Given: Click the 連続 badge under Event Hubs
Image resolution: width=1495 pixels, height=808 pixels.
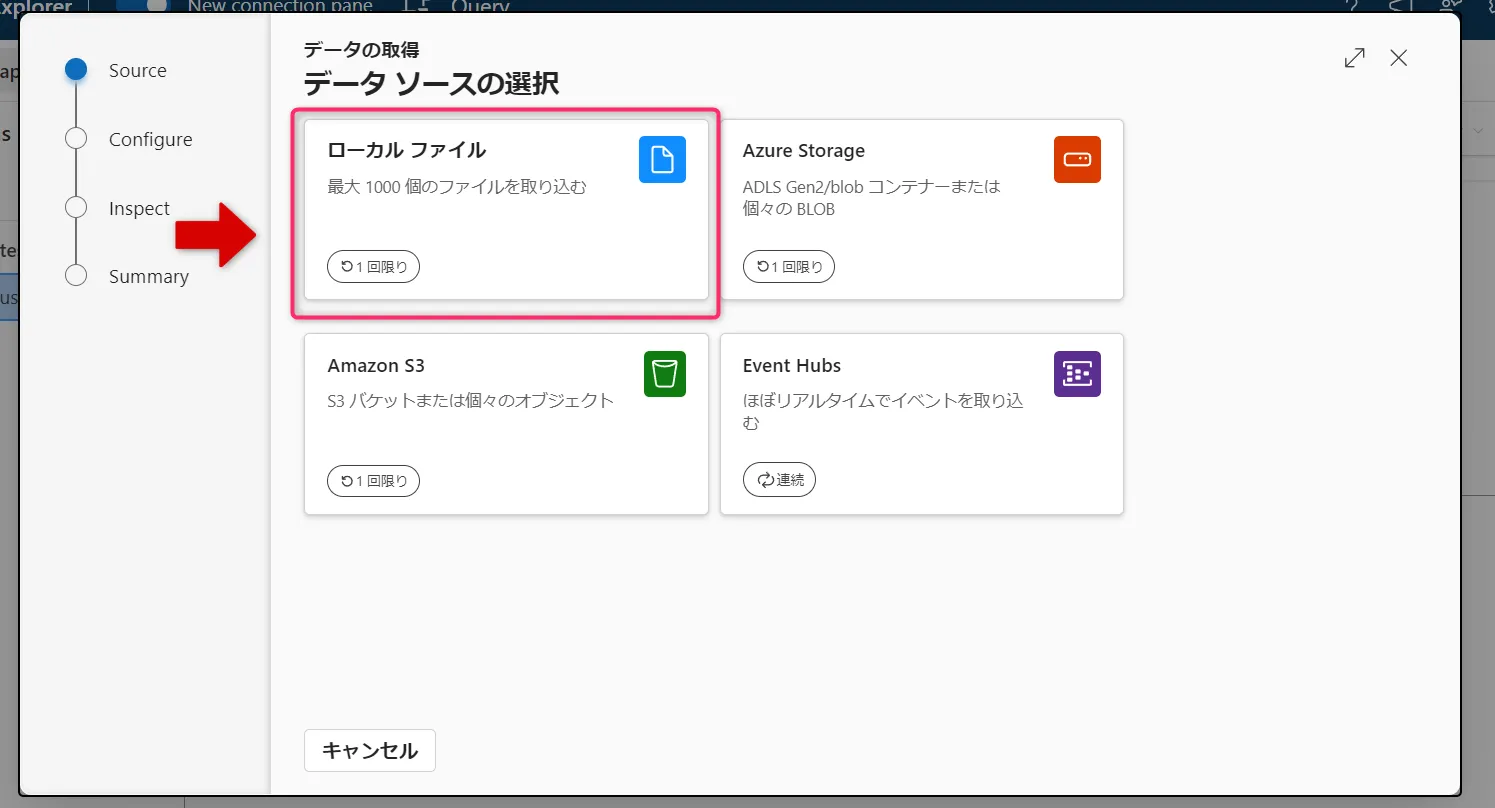Looking at the screenshot, I should (x=779, y=480).
